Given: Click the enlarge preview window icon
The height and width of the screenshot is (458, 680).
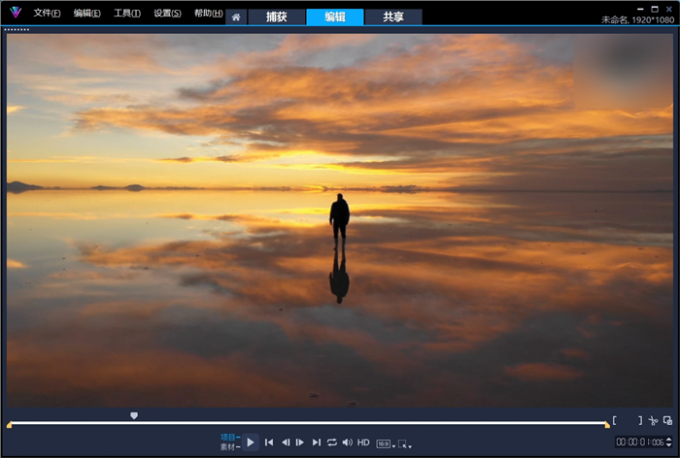Looking at the screenshot, I should [x=667, y=421].
